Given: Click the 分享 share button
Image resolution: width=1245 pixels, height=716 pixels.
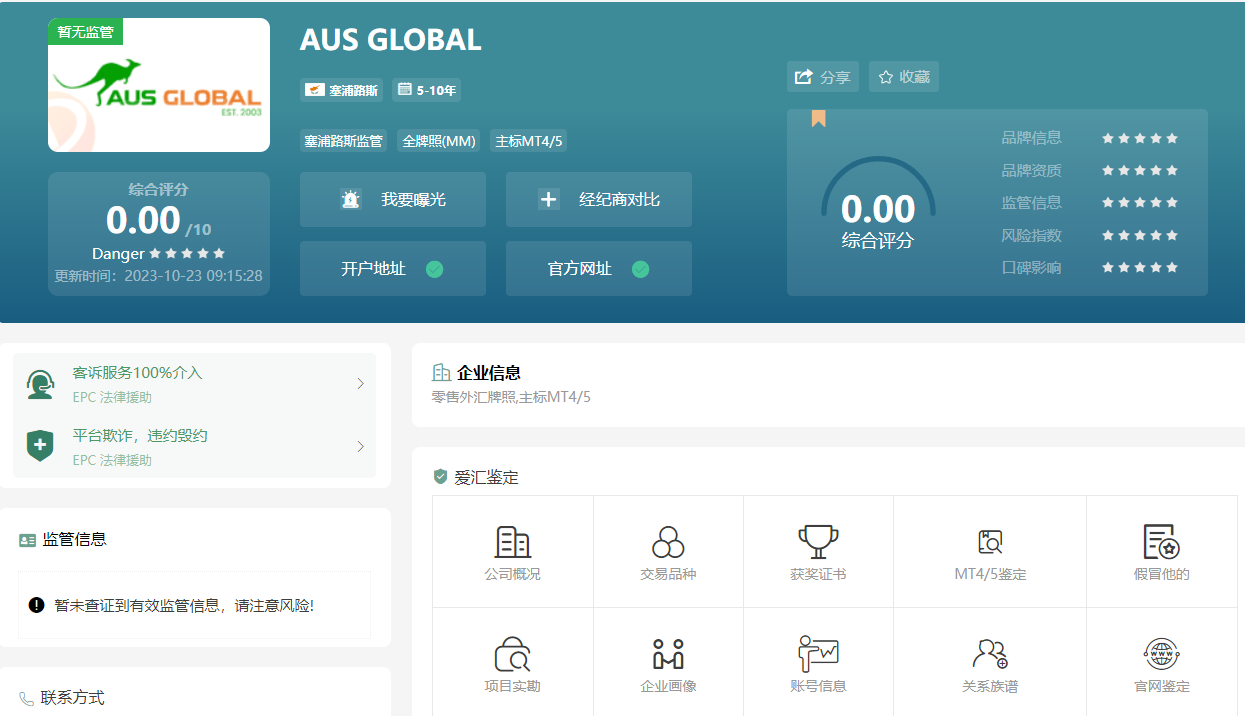Looking at the screenshot, I should click(x=822, y=77).
